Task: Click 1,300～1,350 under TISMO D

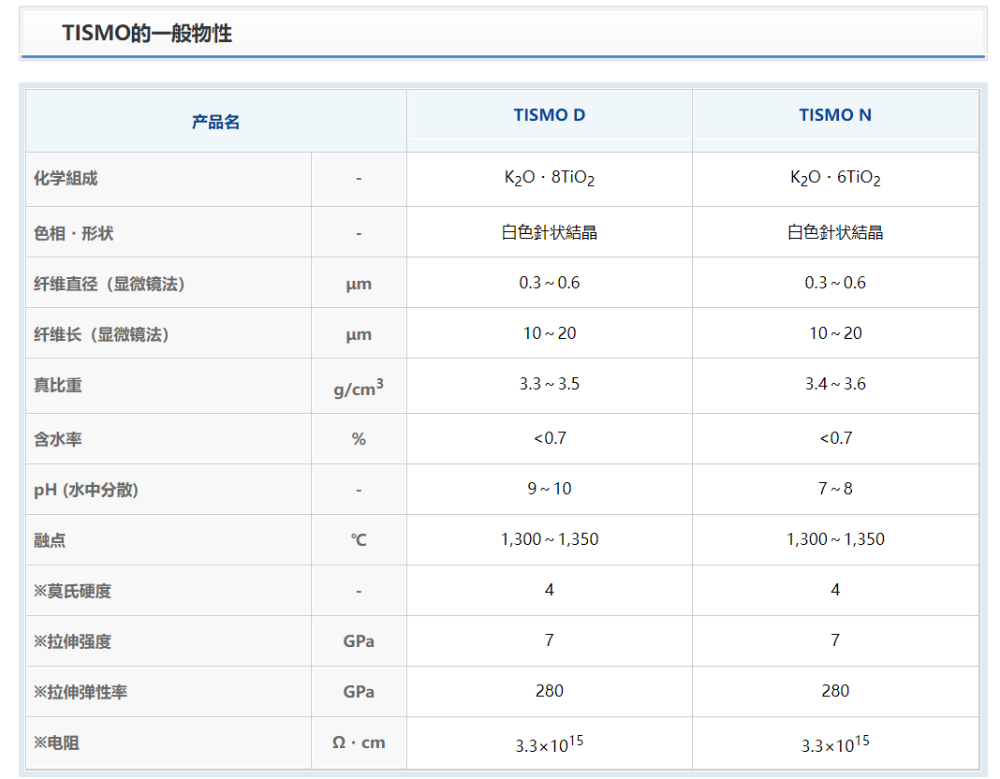Action: [x=549, y=539]
